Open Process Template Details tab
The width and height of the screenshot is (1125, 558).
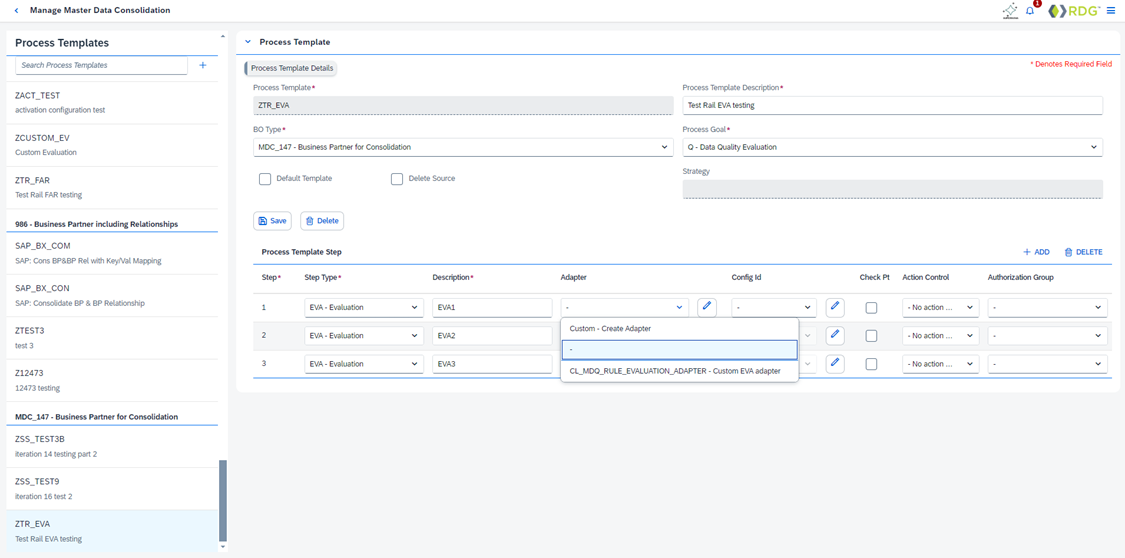pos(291,68)
